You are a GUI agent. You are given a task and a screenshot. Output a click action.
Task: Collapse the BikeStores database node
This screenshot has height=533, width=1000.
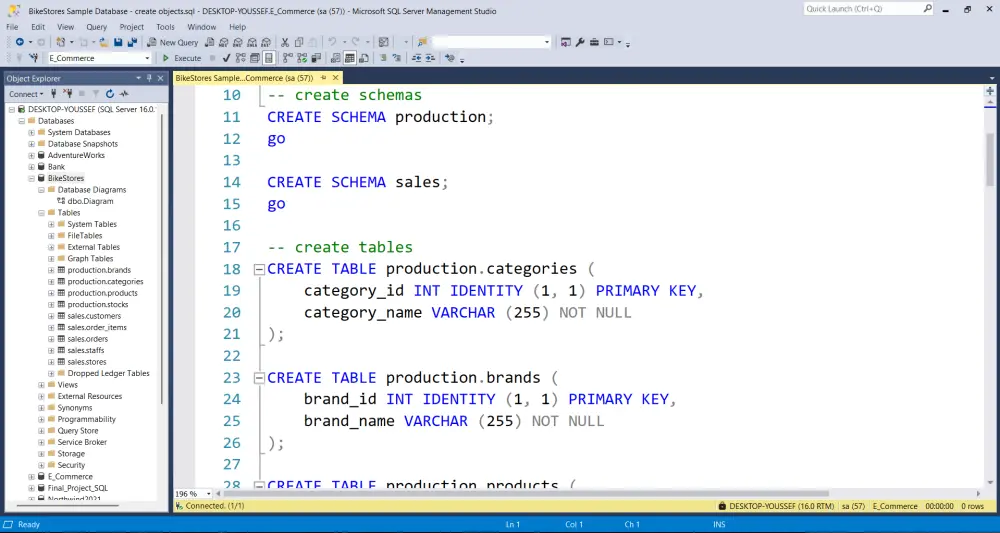[31, 179]
